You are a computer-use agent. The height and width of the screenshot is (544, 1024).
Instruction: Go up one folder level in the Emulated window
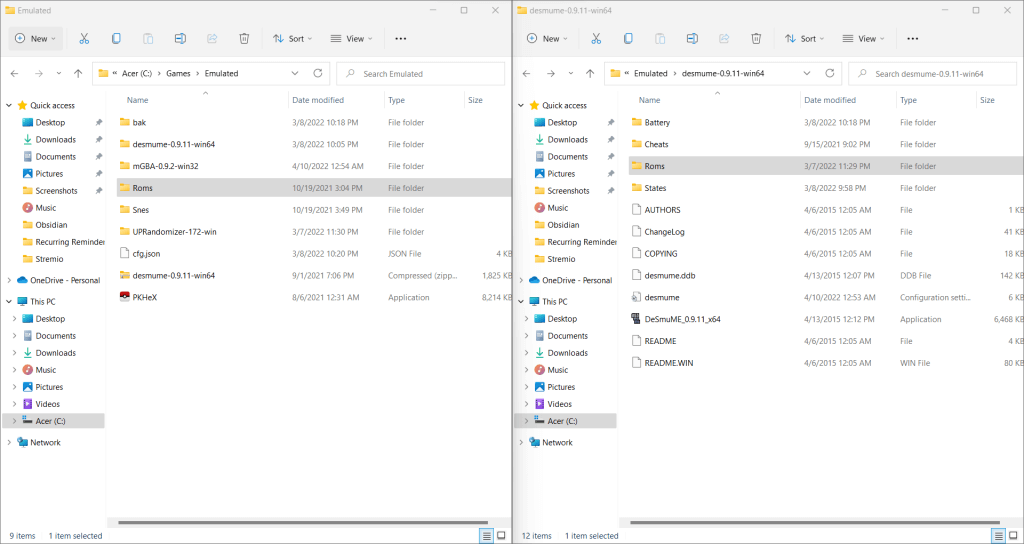click(78, 74)
